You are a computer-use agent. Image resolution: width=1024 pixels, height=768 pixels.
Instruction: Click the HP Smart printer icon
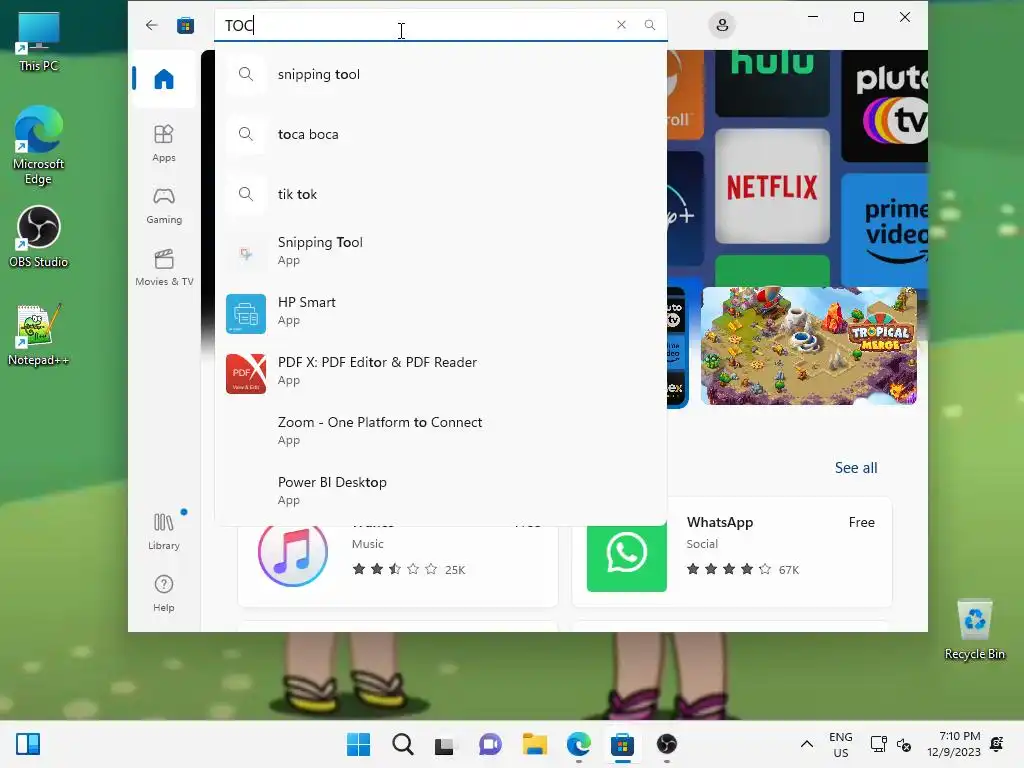pos(246,314)
